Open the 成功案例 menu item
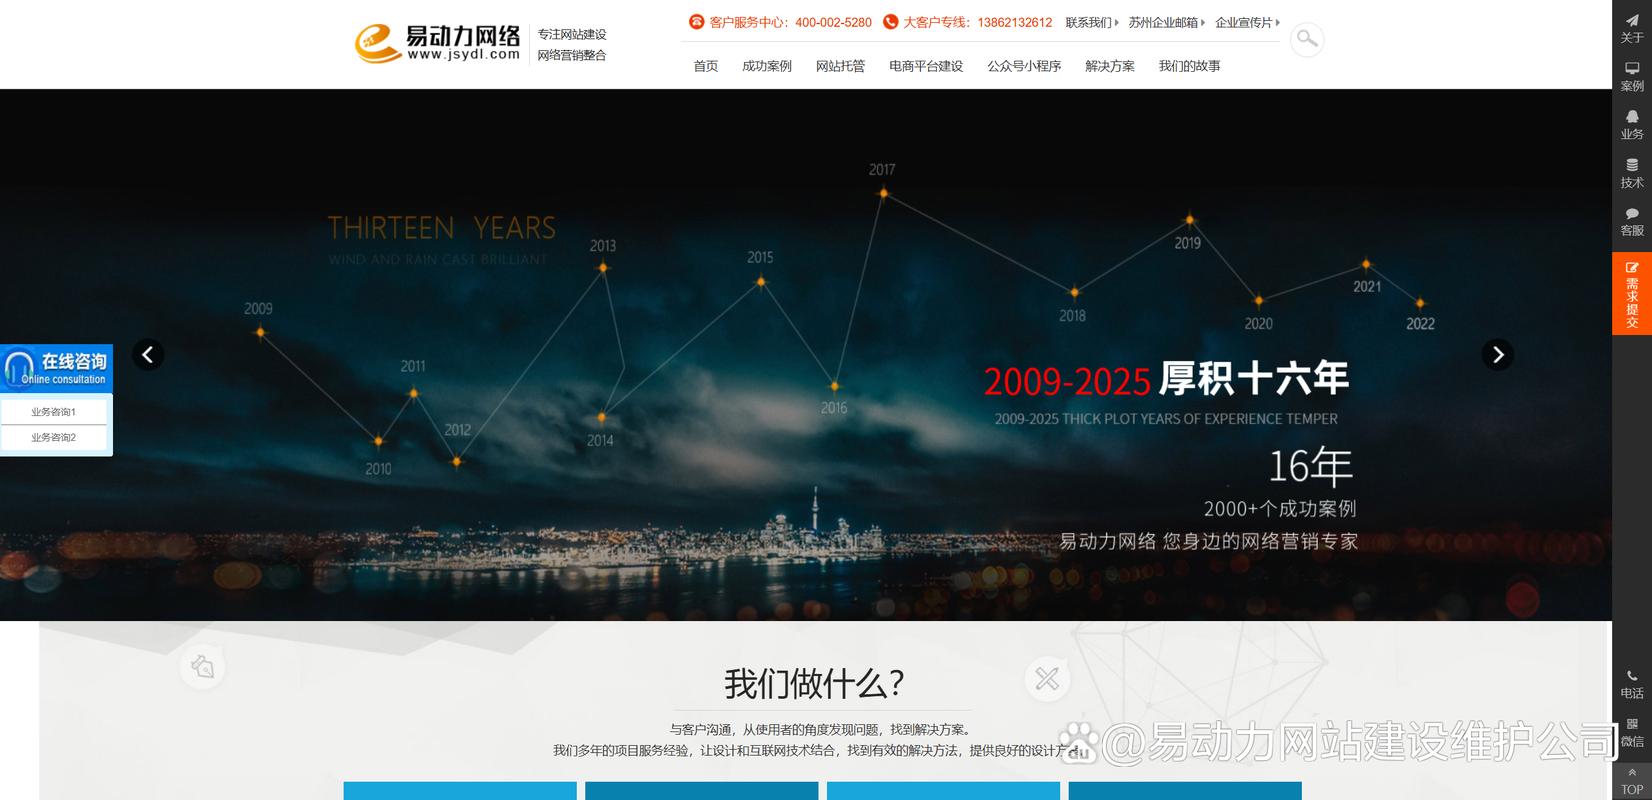Viewport: 1652px width, 800px height. point(767,66)
